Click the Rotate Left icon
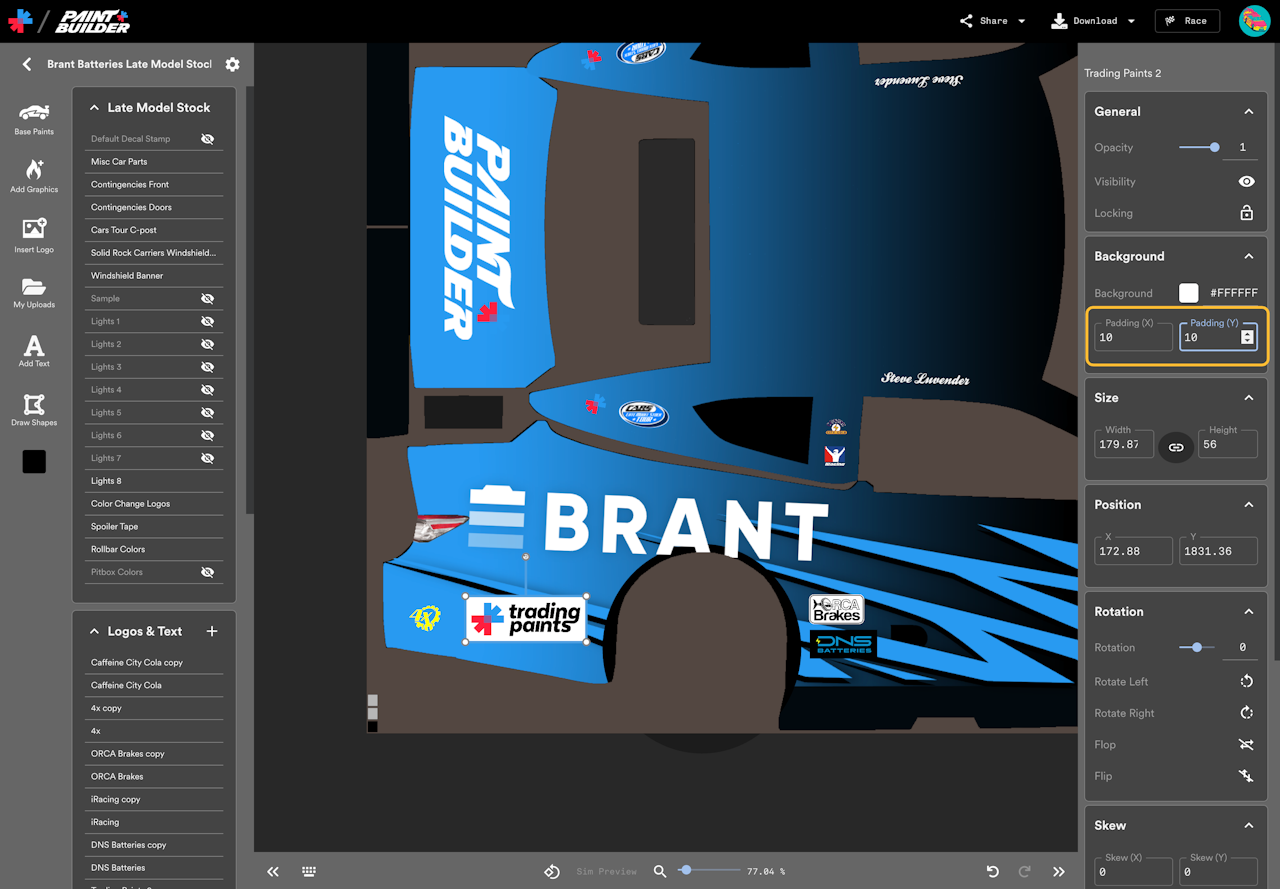1280x889 pixels. (x=1246, y=682)
